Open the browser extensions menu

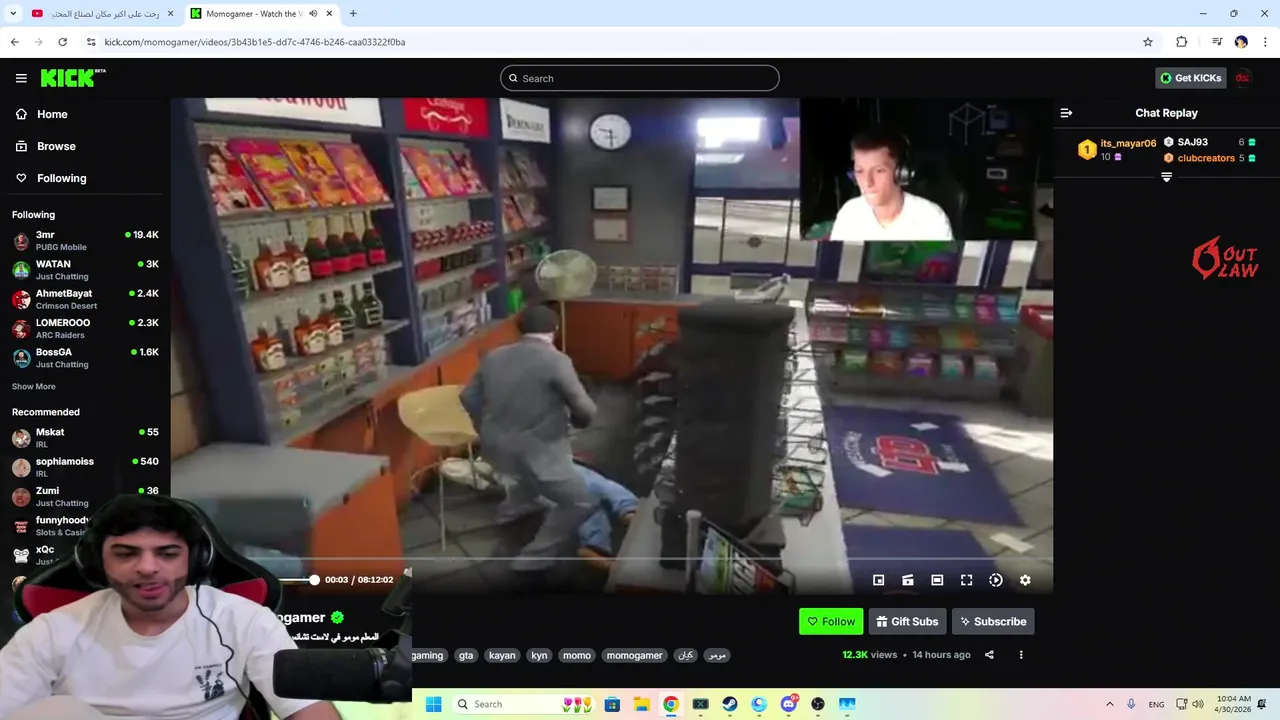[1182, 42]
